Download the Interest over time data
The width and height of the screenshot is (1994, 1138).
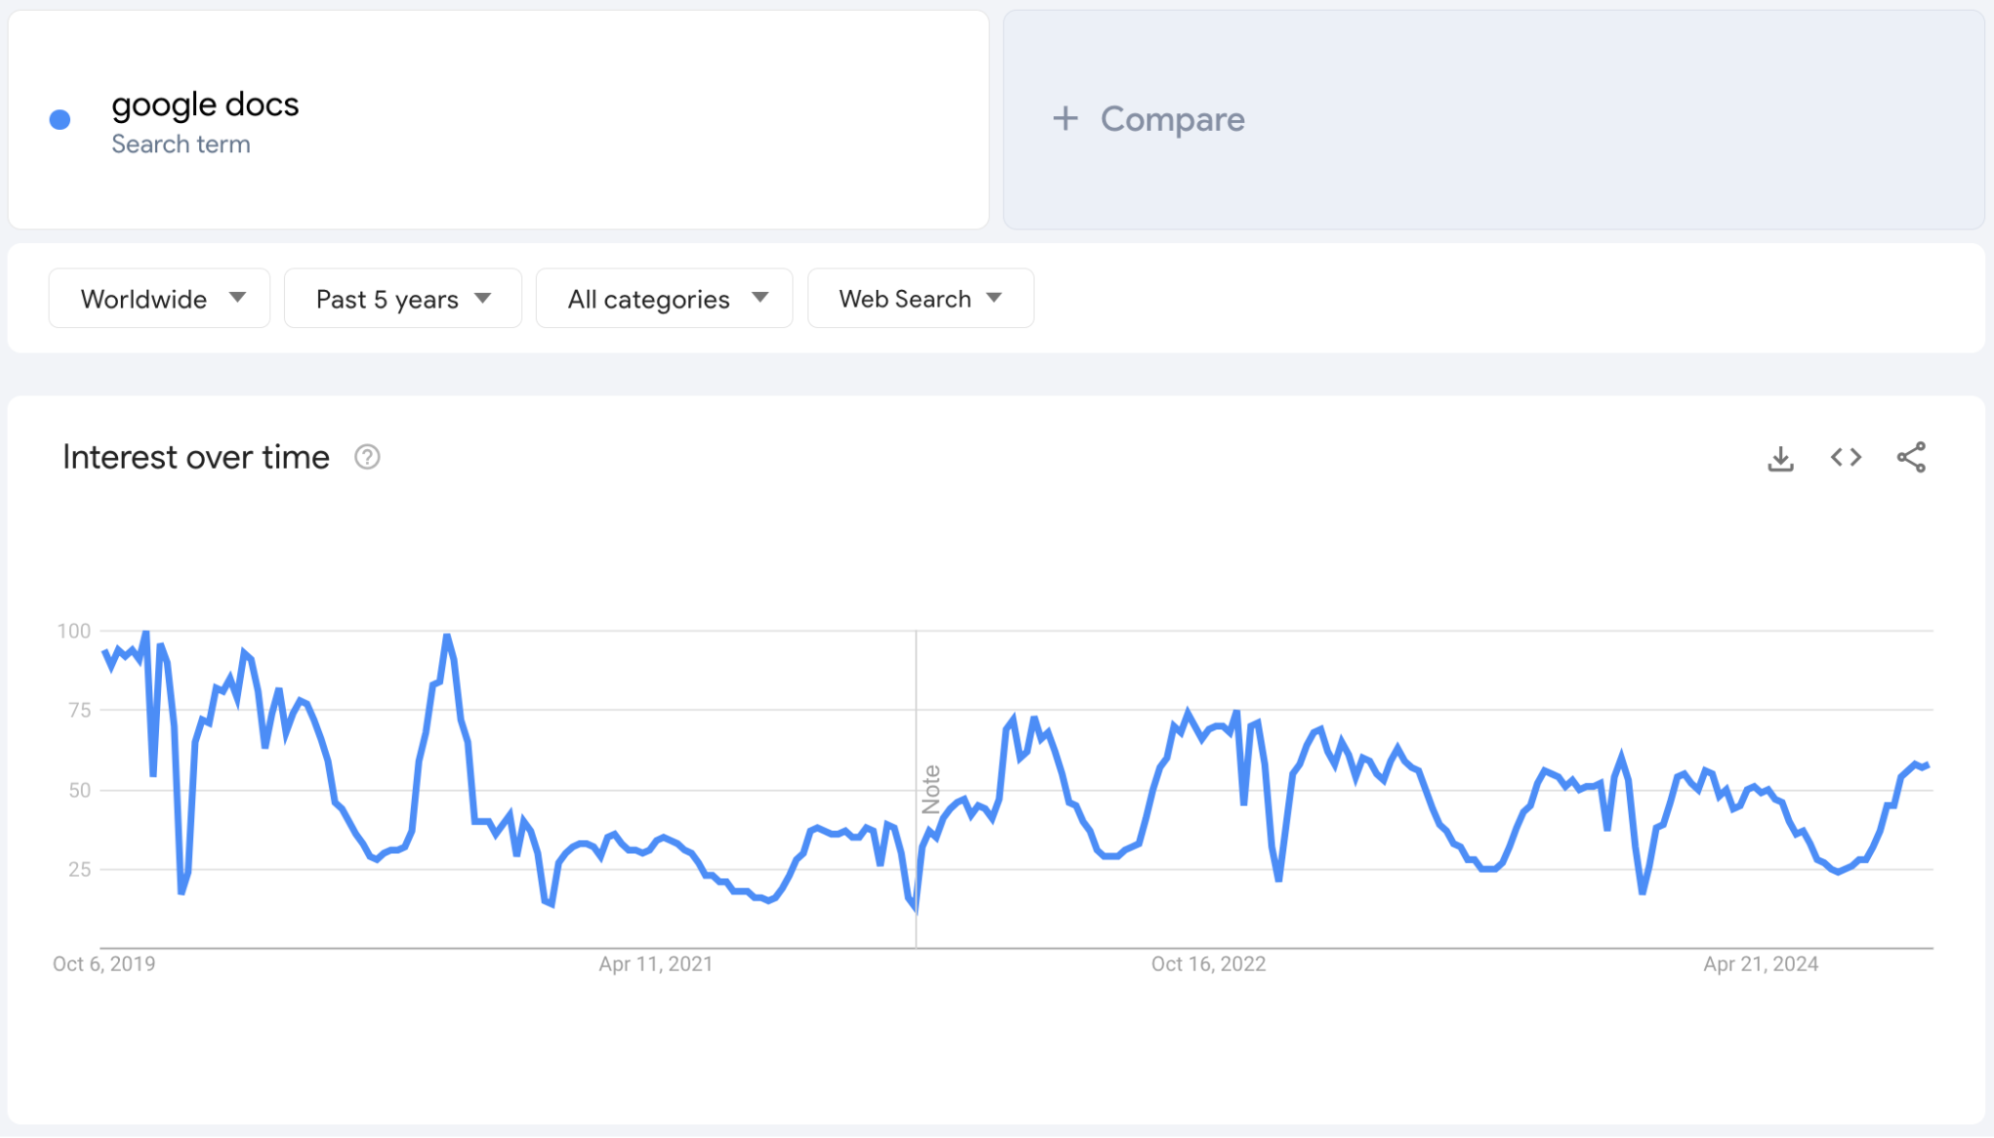(x=1780, y=458)
